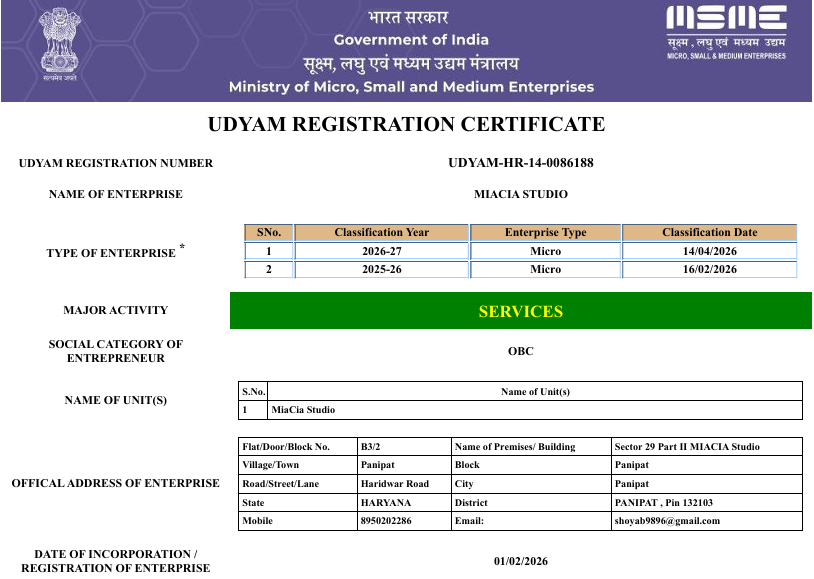Click the UDYAM REGISTRATION NUMBER label
Viewport: 814px width, 579px height.
[x=116, y=163]
